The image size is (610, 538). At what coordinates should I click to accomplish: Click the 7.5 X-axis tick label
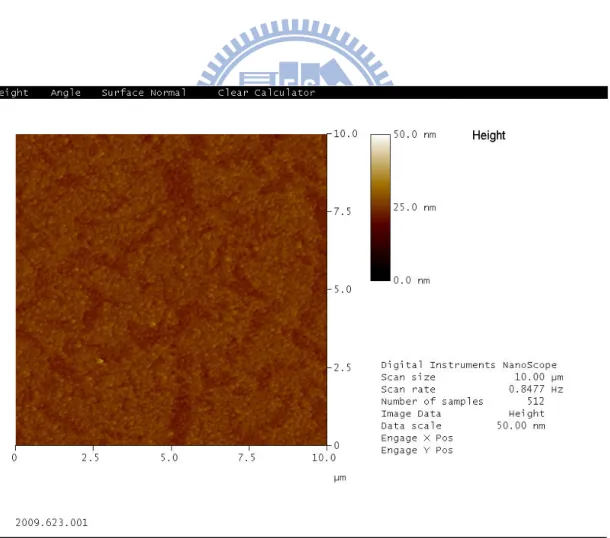tap(247, 458)
